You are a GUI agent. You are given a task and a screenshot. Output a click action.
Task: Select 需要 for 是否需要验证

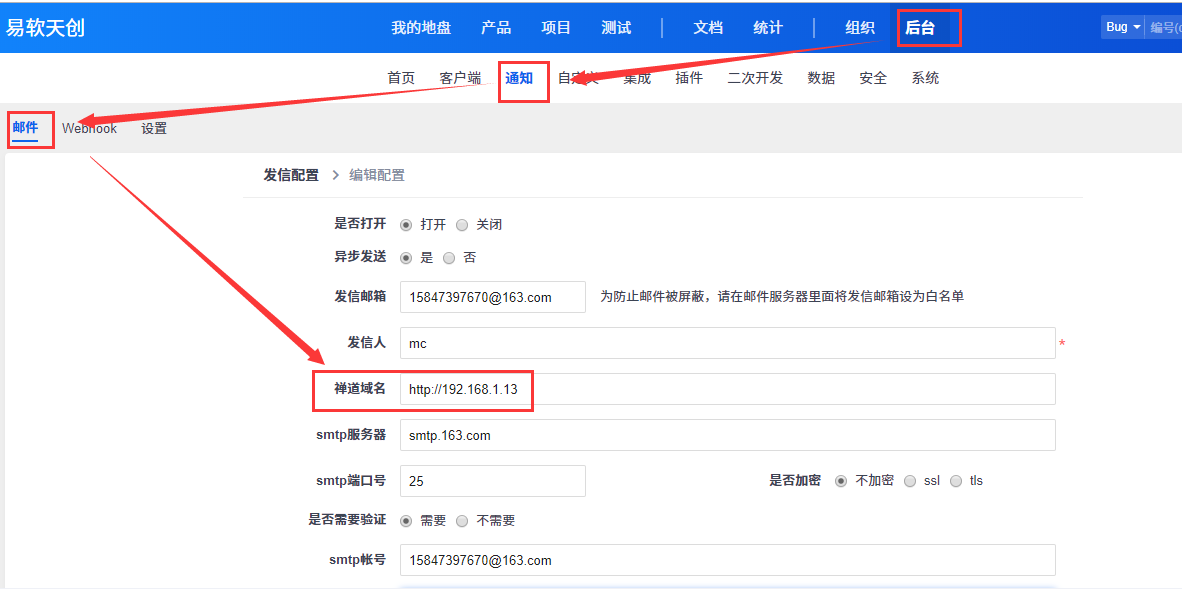[406, 521]
